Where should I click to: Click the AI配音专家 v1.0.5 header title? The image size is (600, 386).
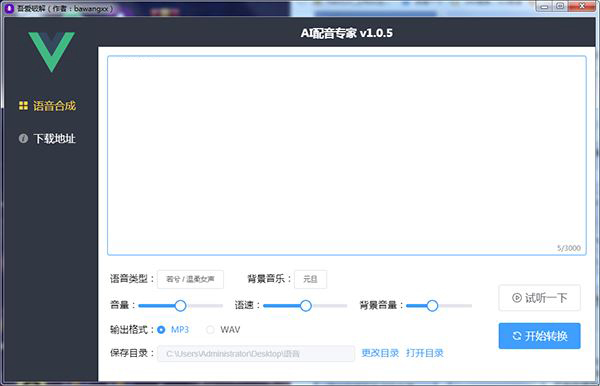(347, 33)
